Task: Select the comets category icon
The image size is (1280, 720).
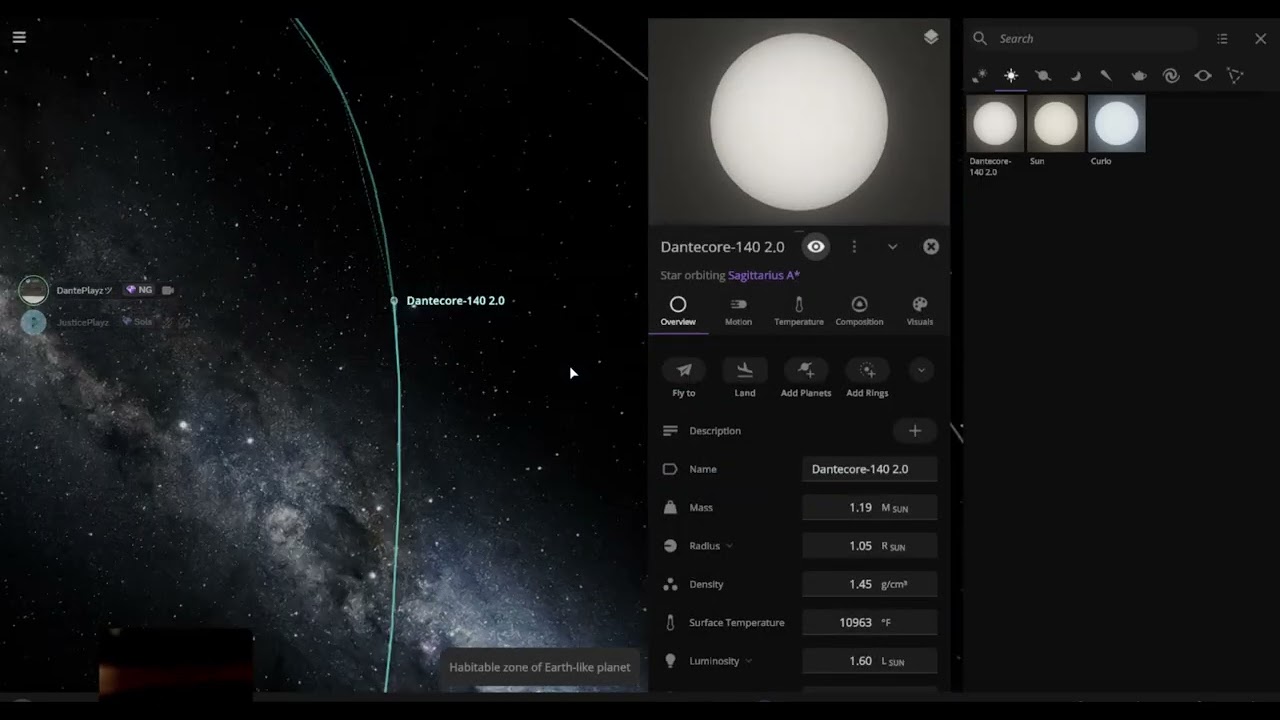Action: coord(1106,76)
